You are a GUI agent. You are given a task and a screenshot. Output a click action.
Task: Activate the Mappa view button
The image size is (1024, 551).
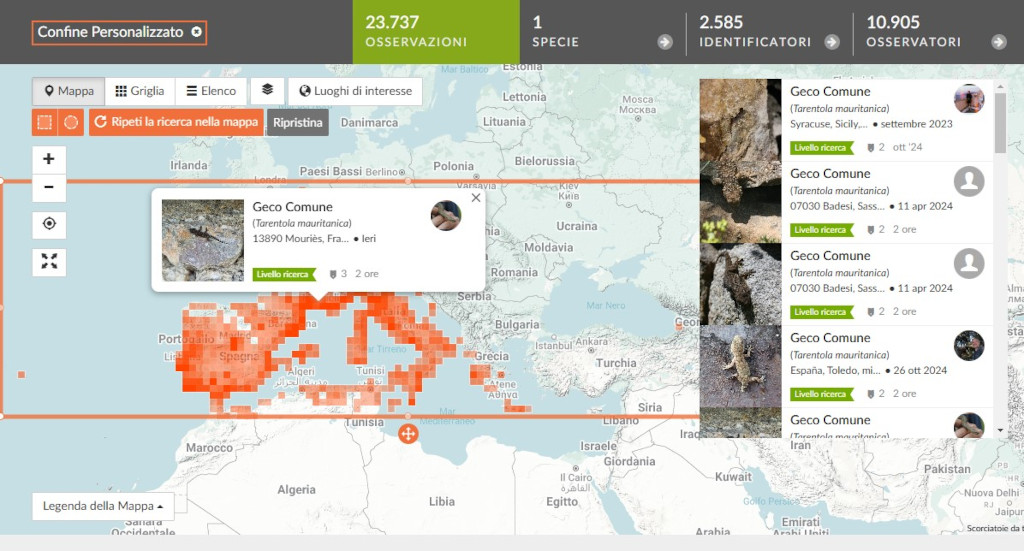tap(67, 91)
